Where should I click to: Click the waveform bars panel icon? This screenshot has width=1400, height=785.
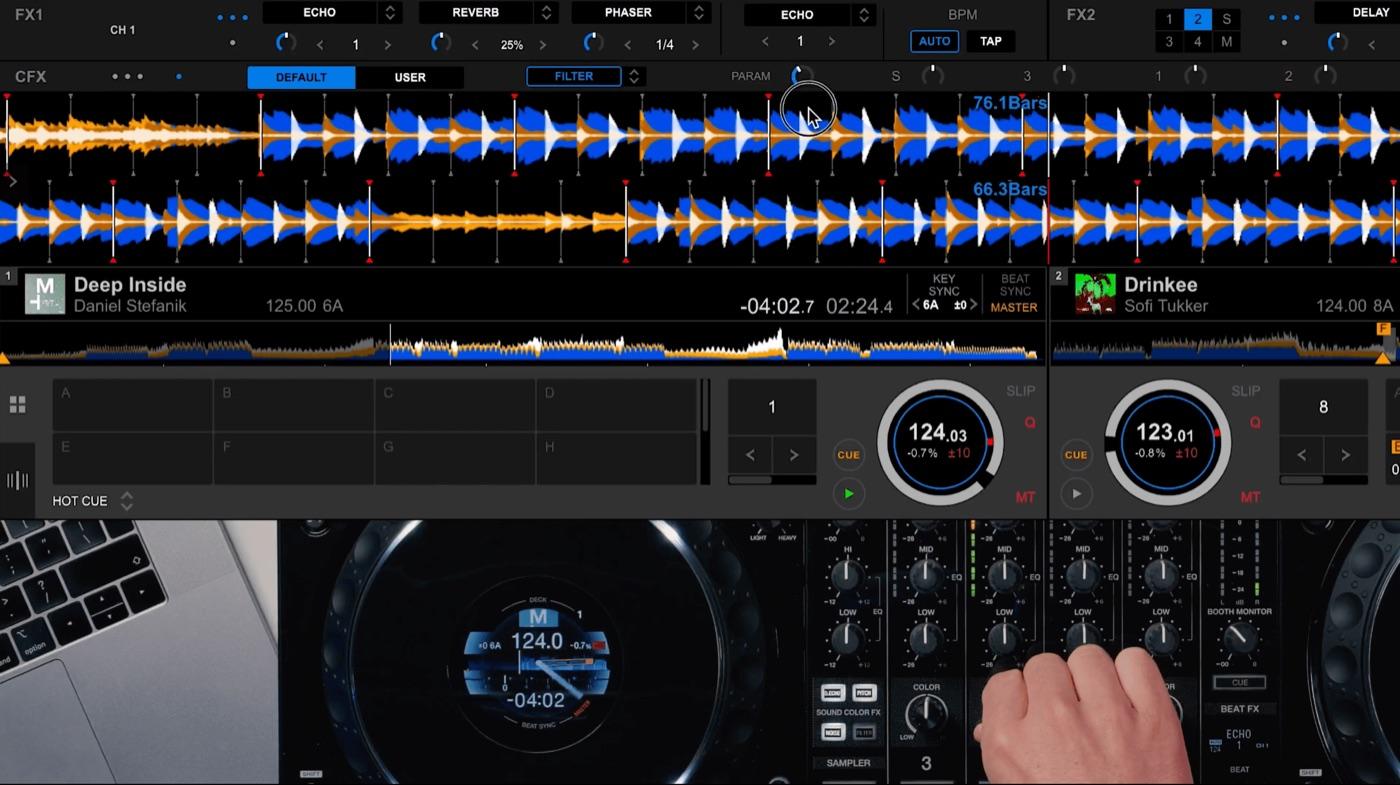pos(17,481)
